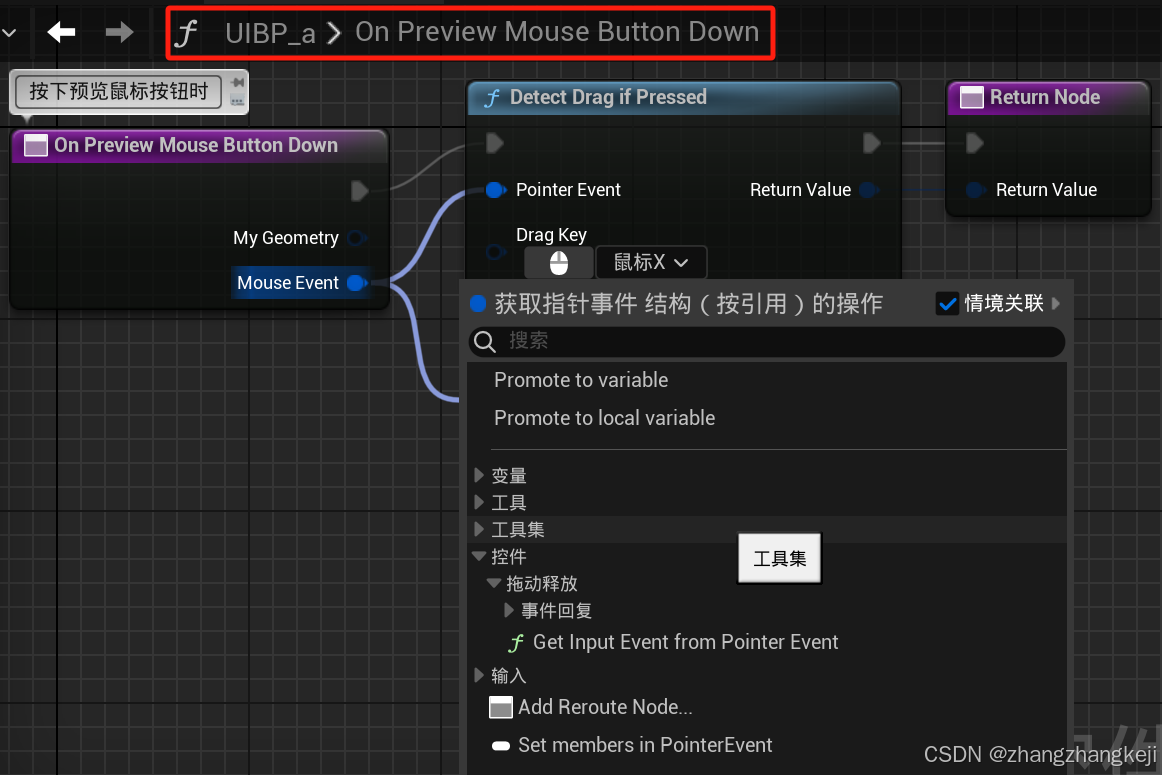This screenshot has height=775, width=1162.
Task: Choose Add Reroute Node...
Action: [x=591, y=707]
